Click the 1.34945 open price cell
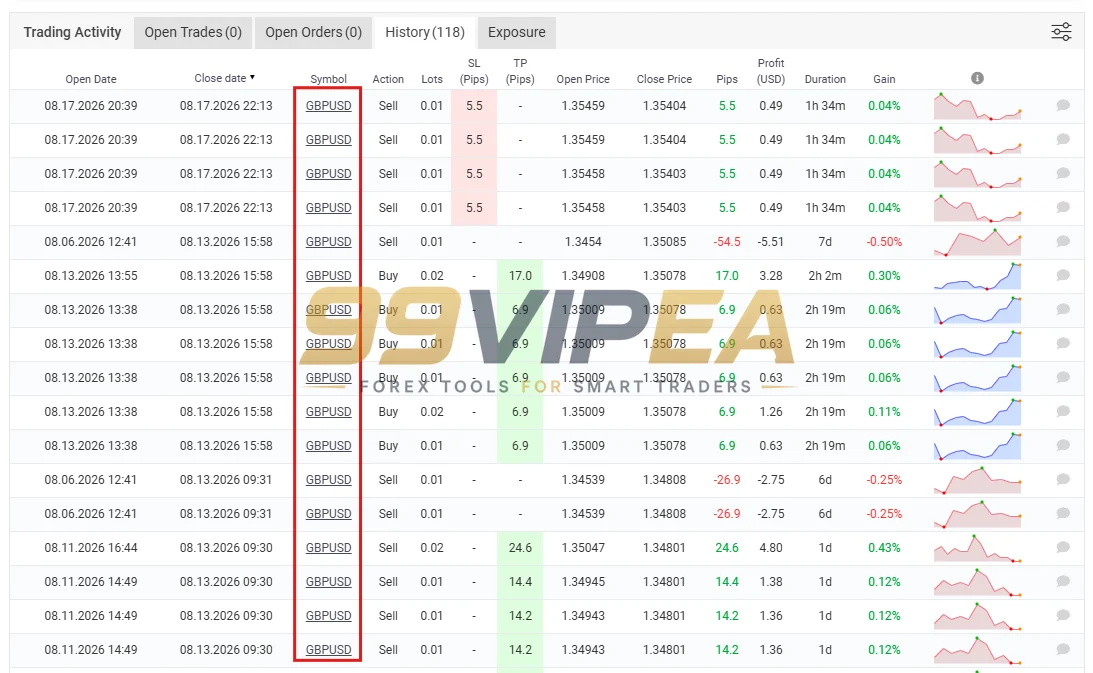The width and height of the screenshot is (1093, 673). coord(583,582)
